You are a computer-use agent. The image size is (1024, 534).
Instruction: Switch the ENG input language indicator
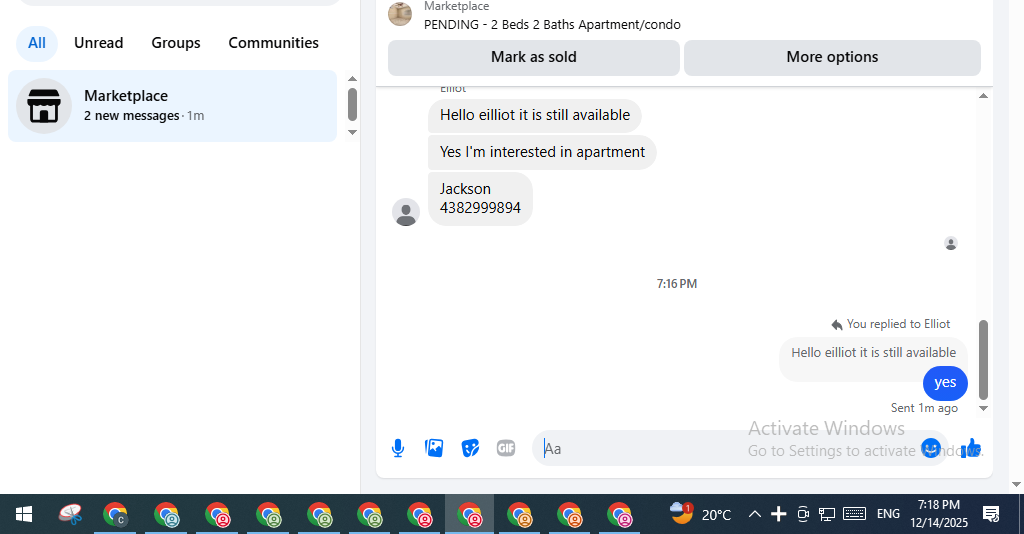pyautogui.click(x=888, y=514)
